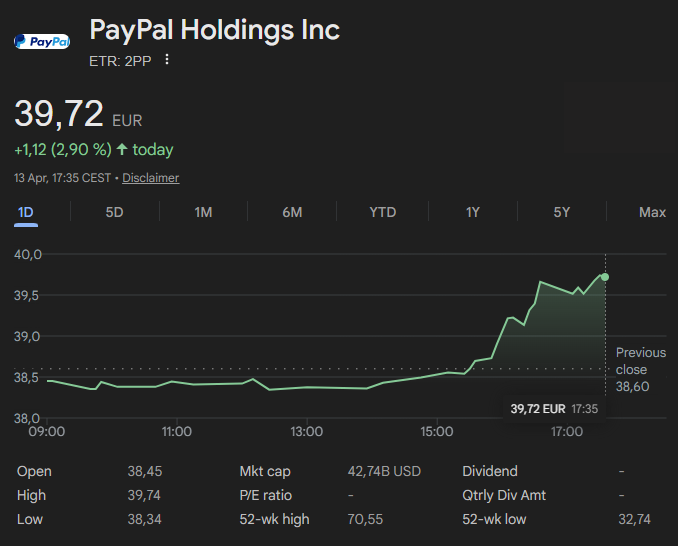
Task: Click the 52-wk low value 32,74
Action: pos(634,519)
